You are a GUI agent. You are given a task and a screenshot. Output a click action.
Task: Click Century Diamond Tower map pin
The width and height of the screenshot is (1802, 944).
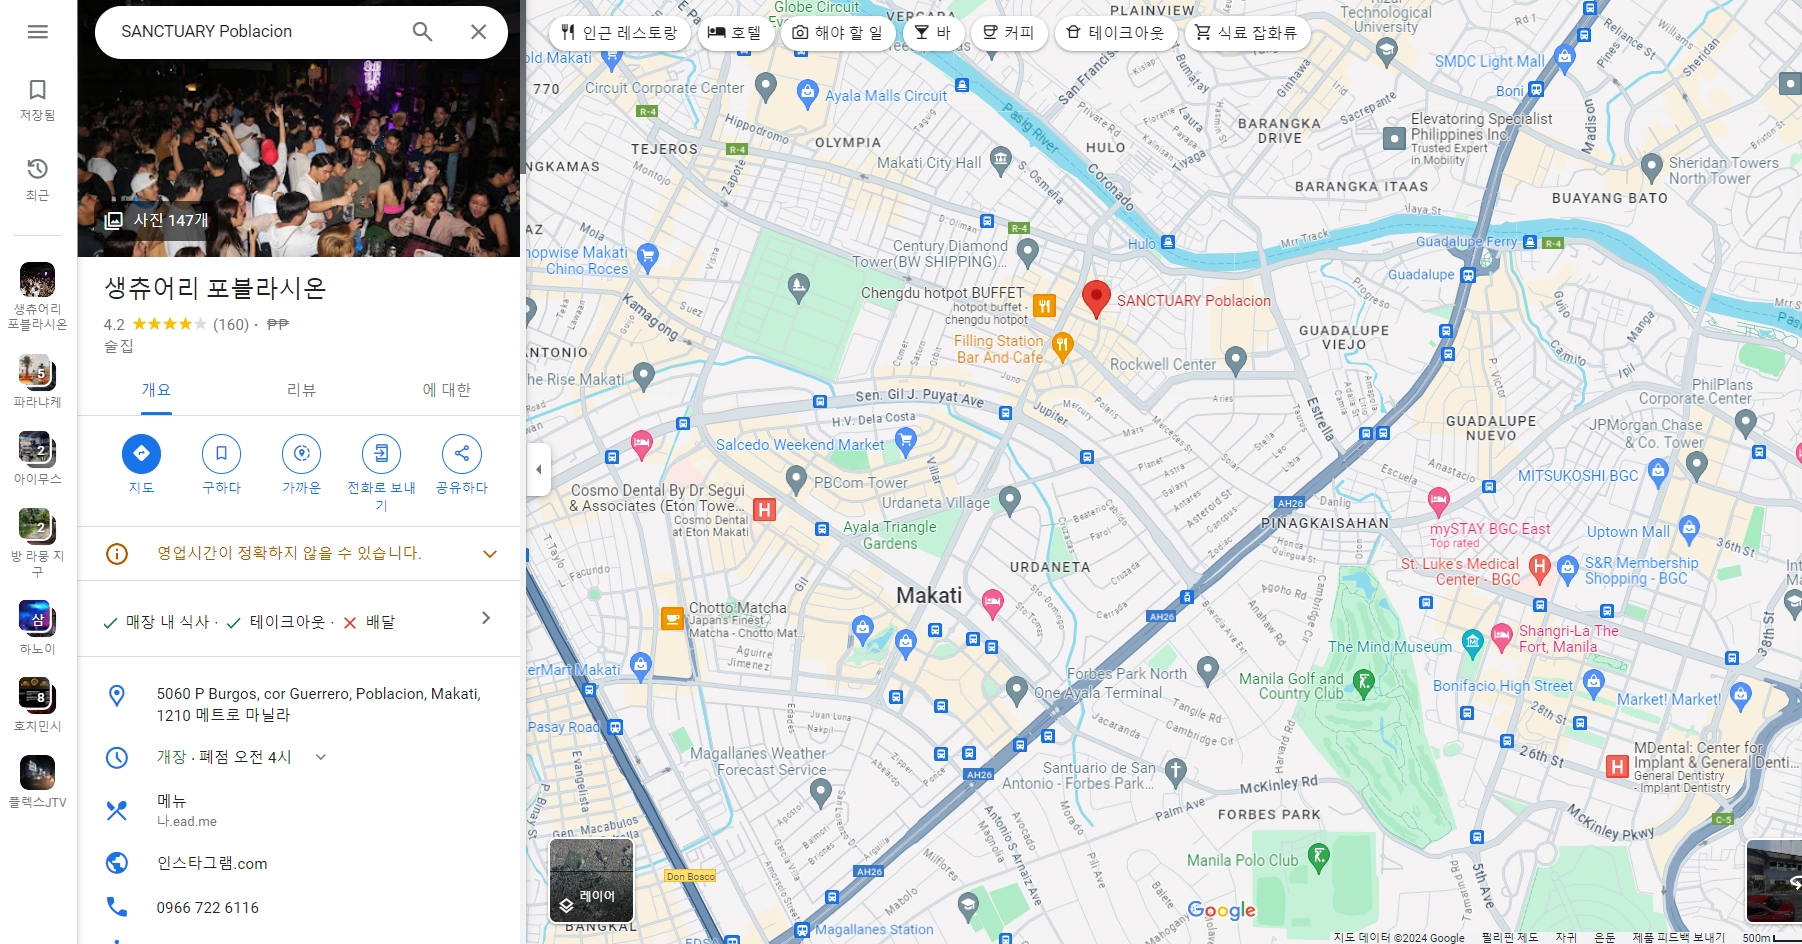tap(1028, 250)
